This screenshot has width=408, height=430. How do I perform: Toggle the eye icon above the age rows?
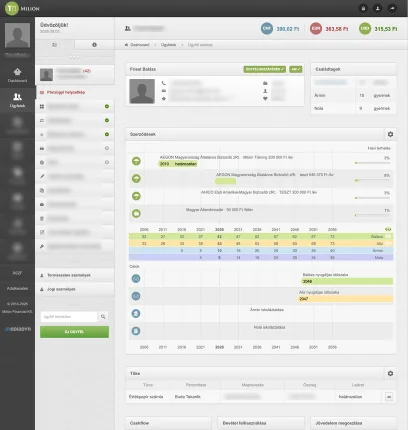coord(388,230)
